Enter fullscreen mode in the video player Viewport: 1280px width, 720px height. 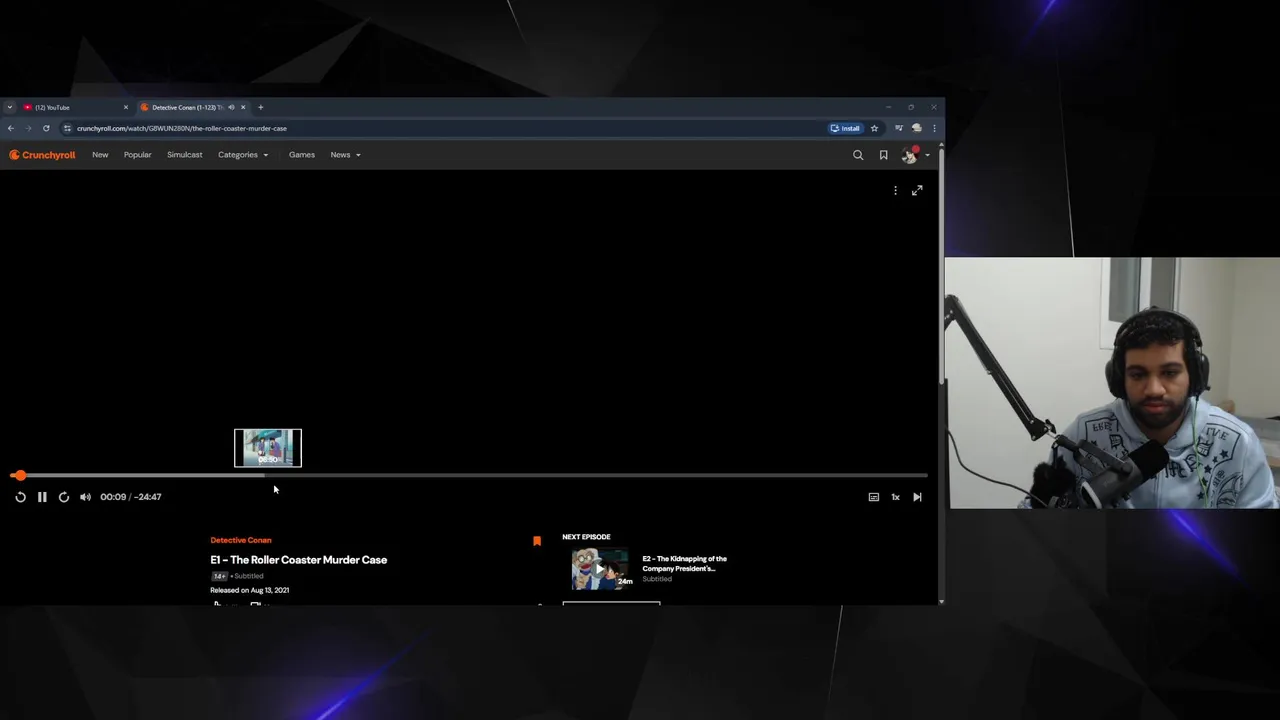coord(917,190)
